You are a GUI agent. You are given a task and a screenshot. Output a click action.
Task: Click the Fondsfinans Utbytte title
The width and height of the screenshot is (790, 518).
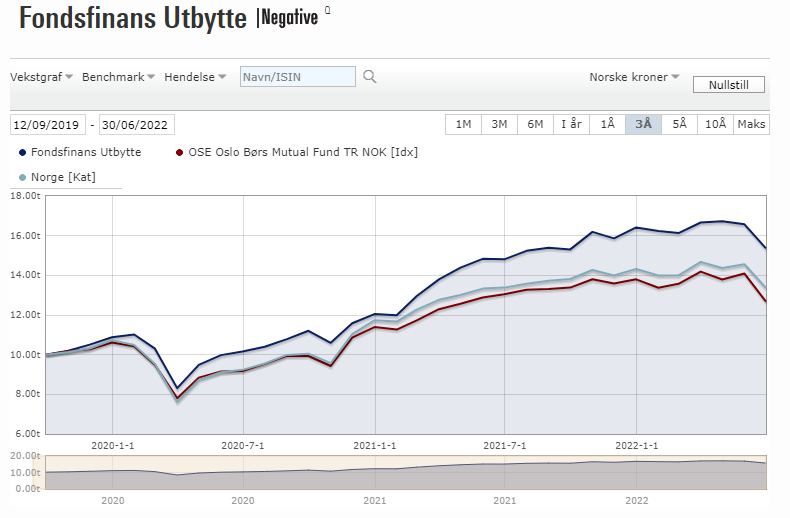[x=133, y=18]
